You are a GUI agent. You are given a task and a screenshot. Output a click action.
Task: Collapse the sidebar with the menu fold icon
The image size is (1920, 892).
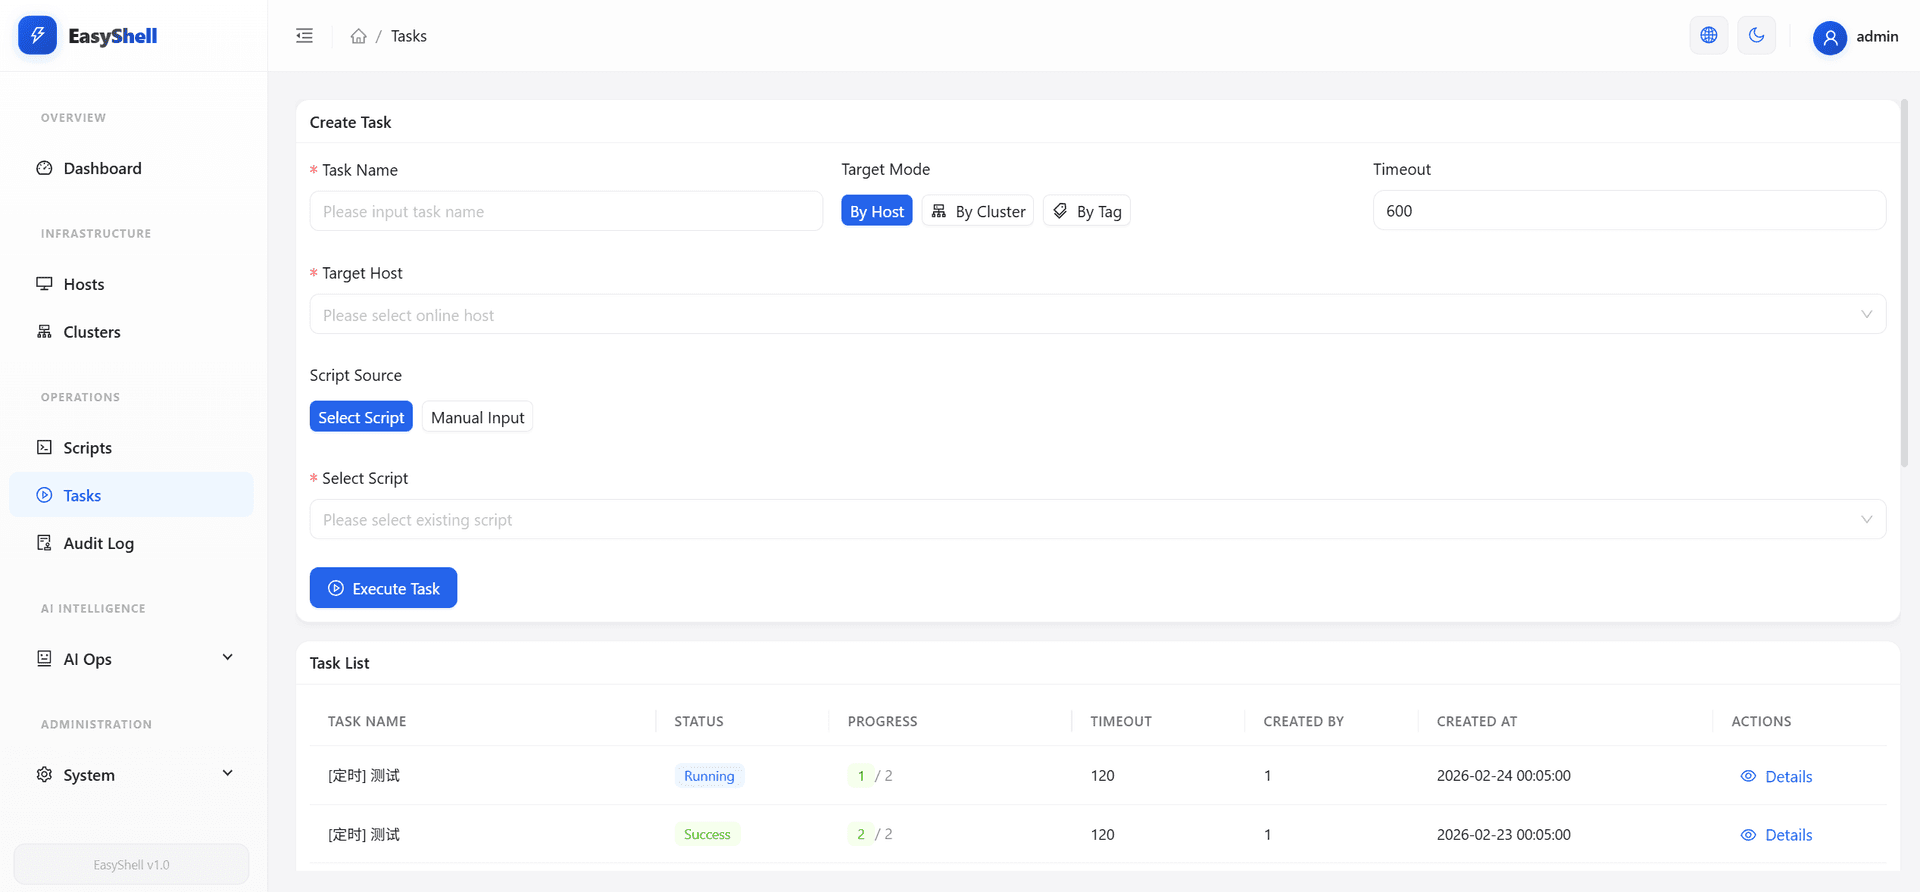pyautogui.click(x=305, y=36)
